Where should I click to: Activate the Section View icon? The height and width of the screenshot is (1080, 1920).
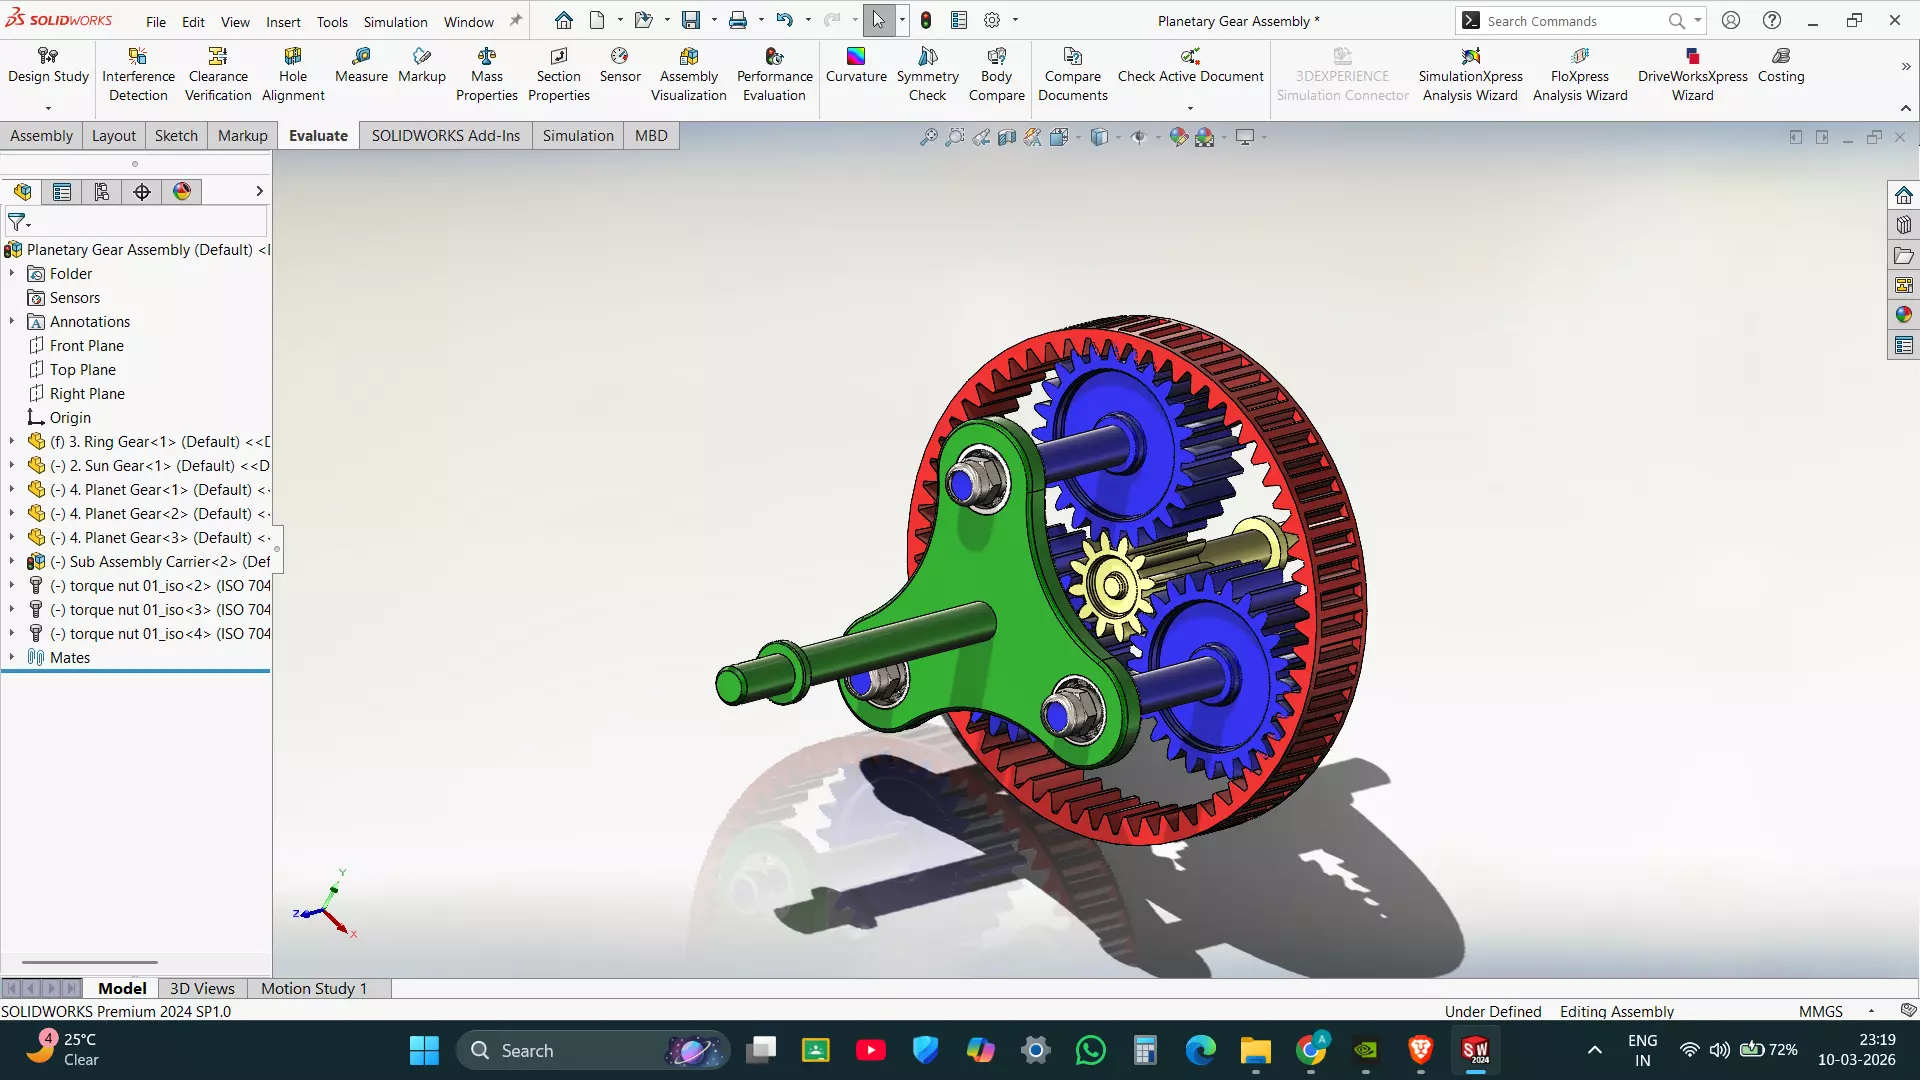pos(1007,137)
